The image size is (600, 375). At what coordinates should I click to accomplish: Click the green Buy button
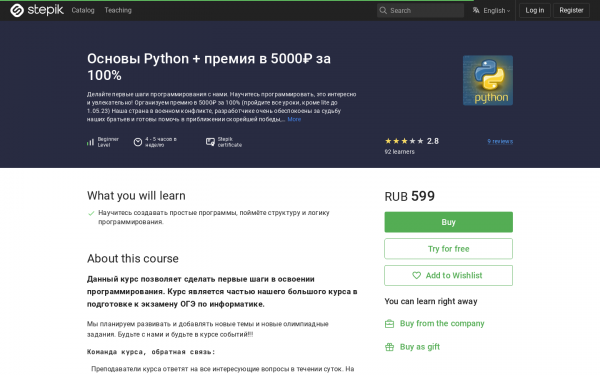pyautogui.click(x=448, y=222)
